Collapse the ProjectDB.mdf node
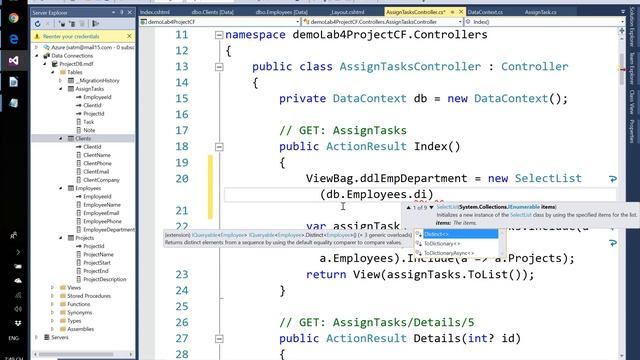Image resolution: width=640 pixels, height=360 pixels. (x=45, y=64)
